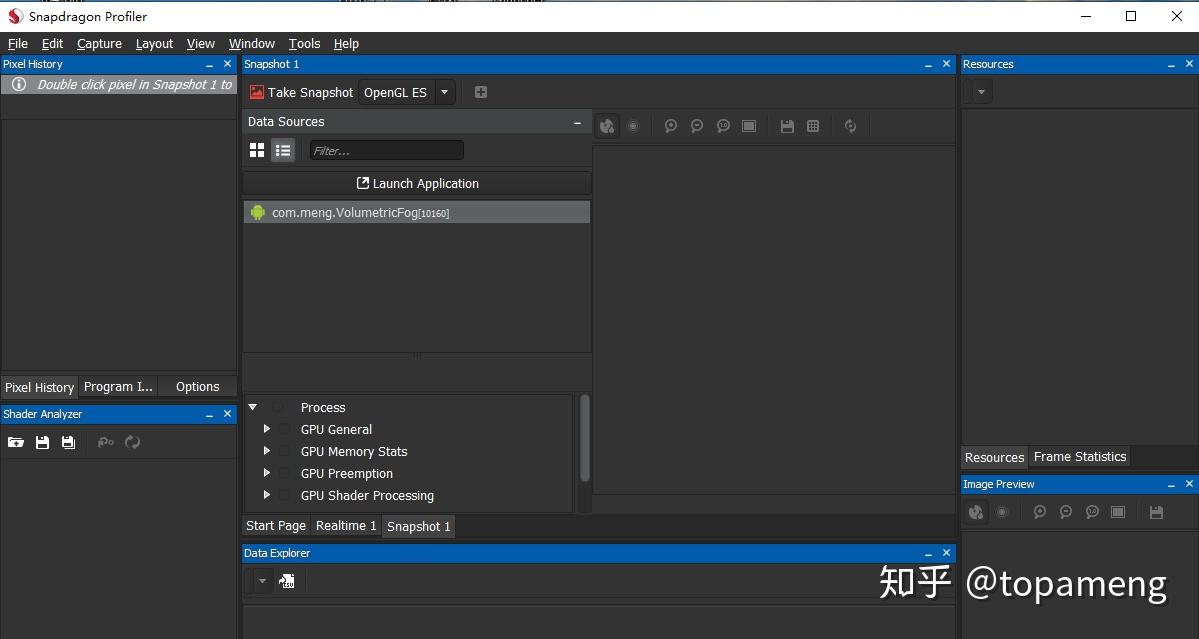Toggle color channels icon in Image Preview
1199x639 pixels.
click(976, 512)
